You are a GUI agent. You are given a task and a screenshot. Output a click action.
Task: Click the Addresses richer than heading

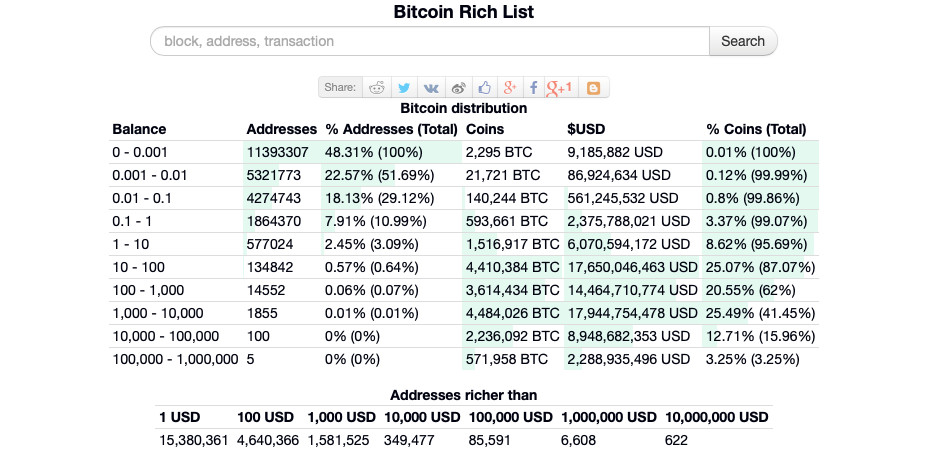(x=464, y=395)
